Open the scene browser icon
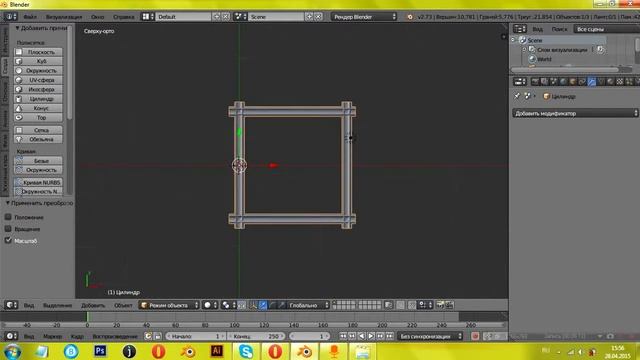Screen dimensions: 640x360 coord(240,17)
